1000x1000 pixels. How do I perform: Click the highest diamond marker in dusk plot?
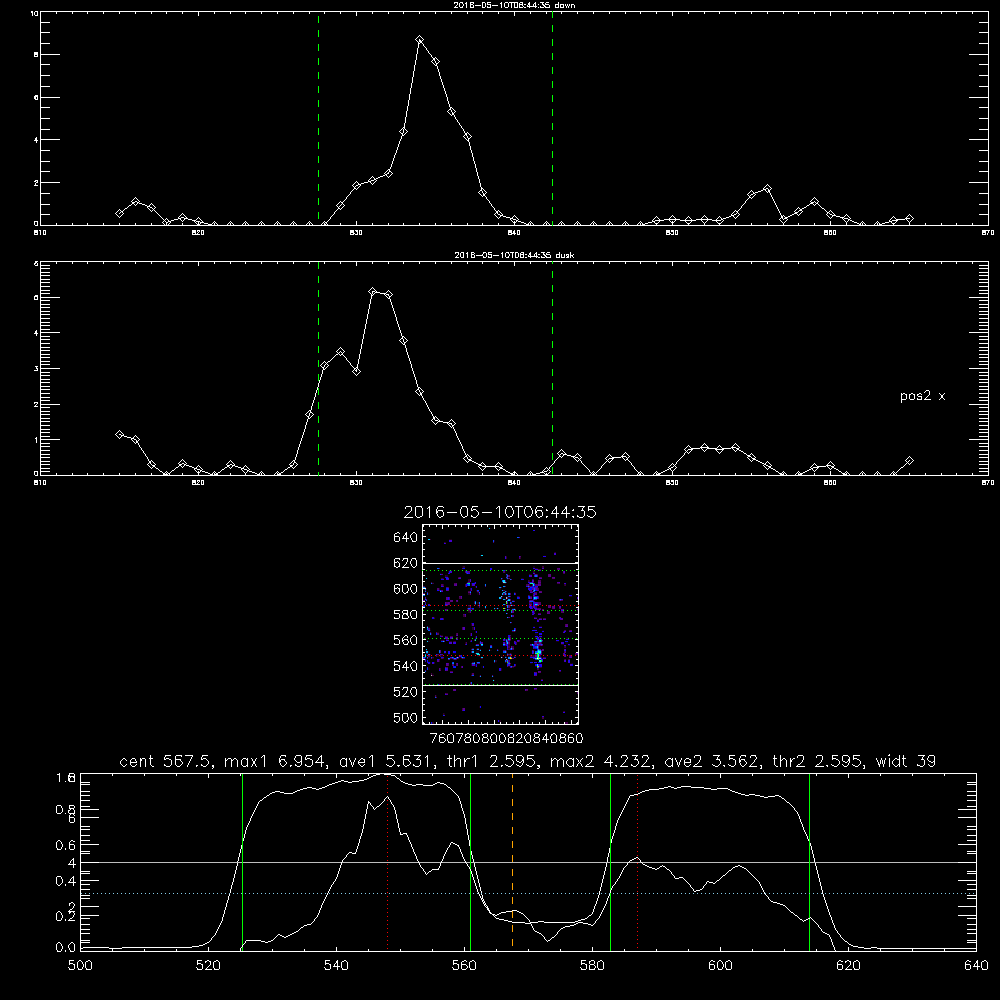(x=373, y=291)
